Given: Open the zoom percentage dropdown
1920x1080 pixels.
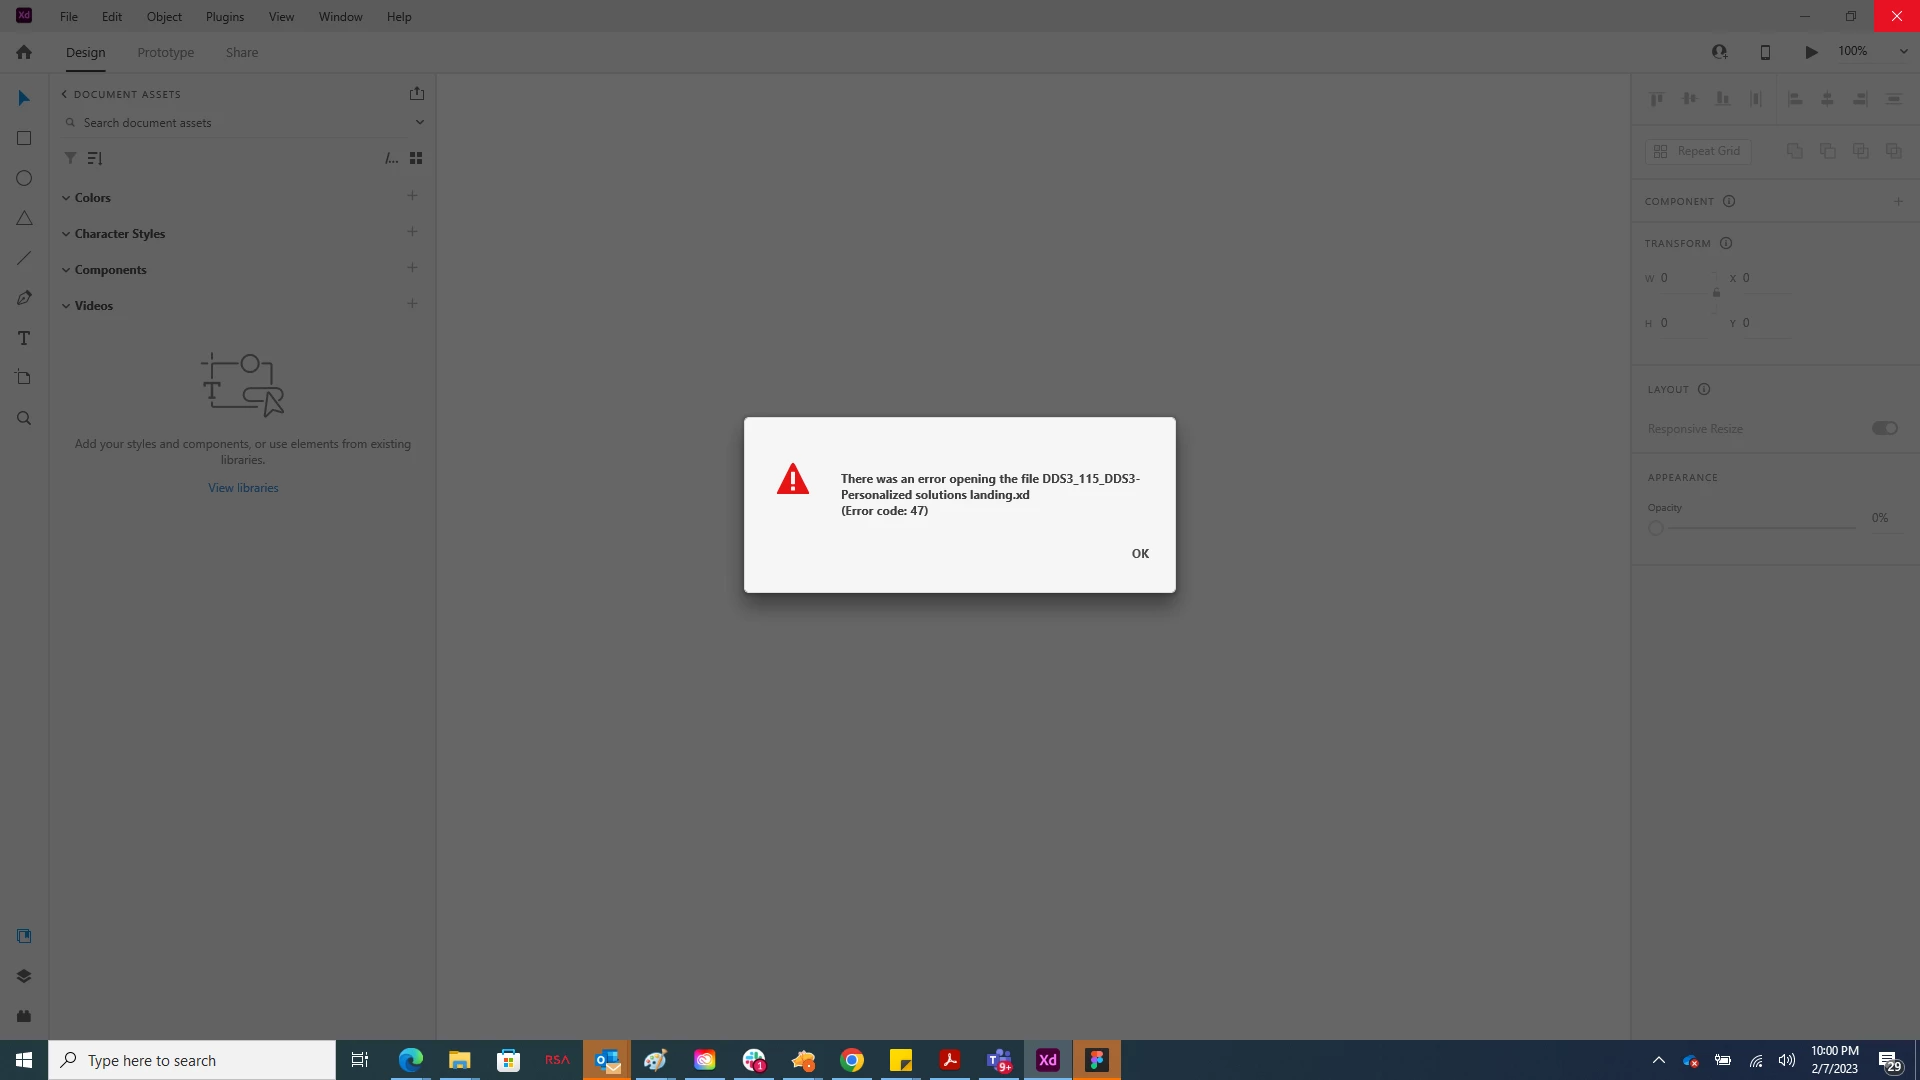Looking at the screenshot, I should 1903,52.
